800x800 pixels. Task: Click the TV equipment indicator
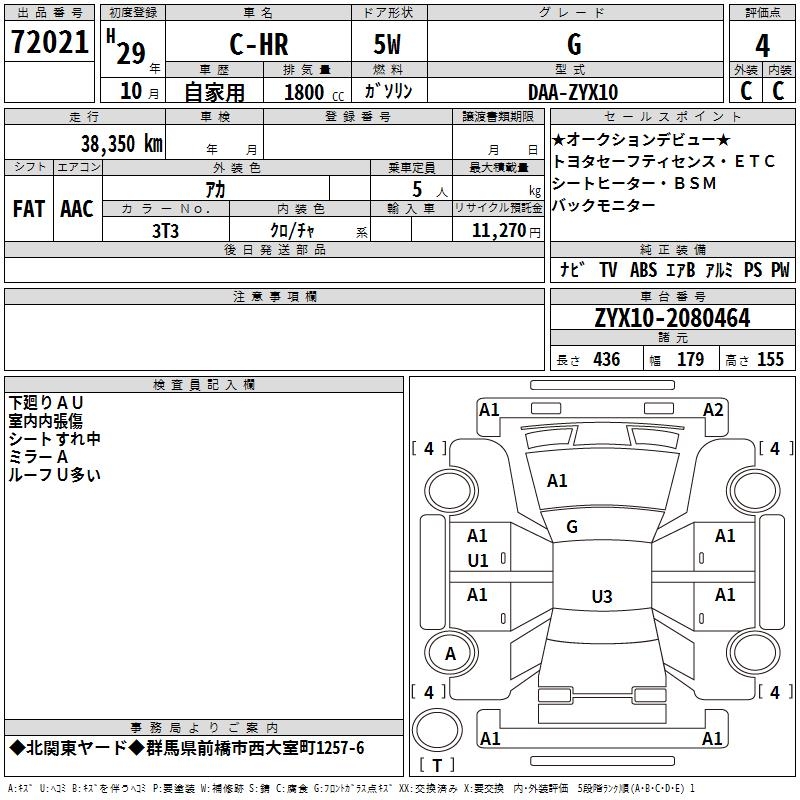pyautogui.click(x=608, y=270)
